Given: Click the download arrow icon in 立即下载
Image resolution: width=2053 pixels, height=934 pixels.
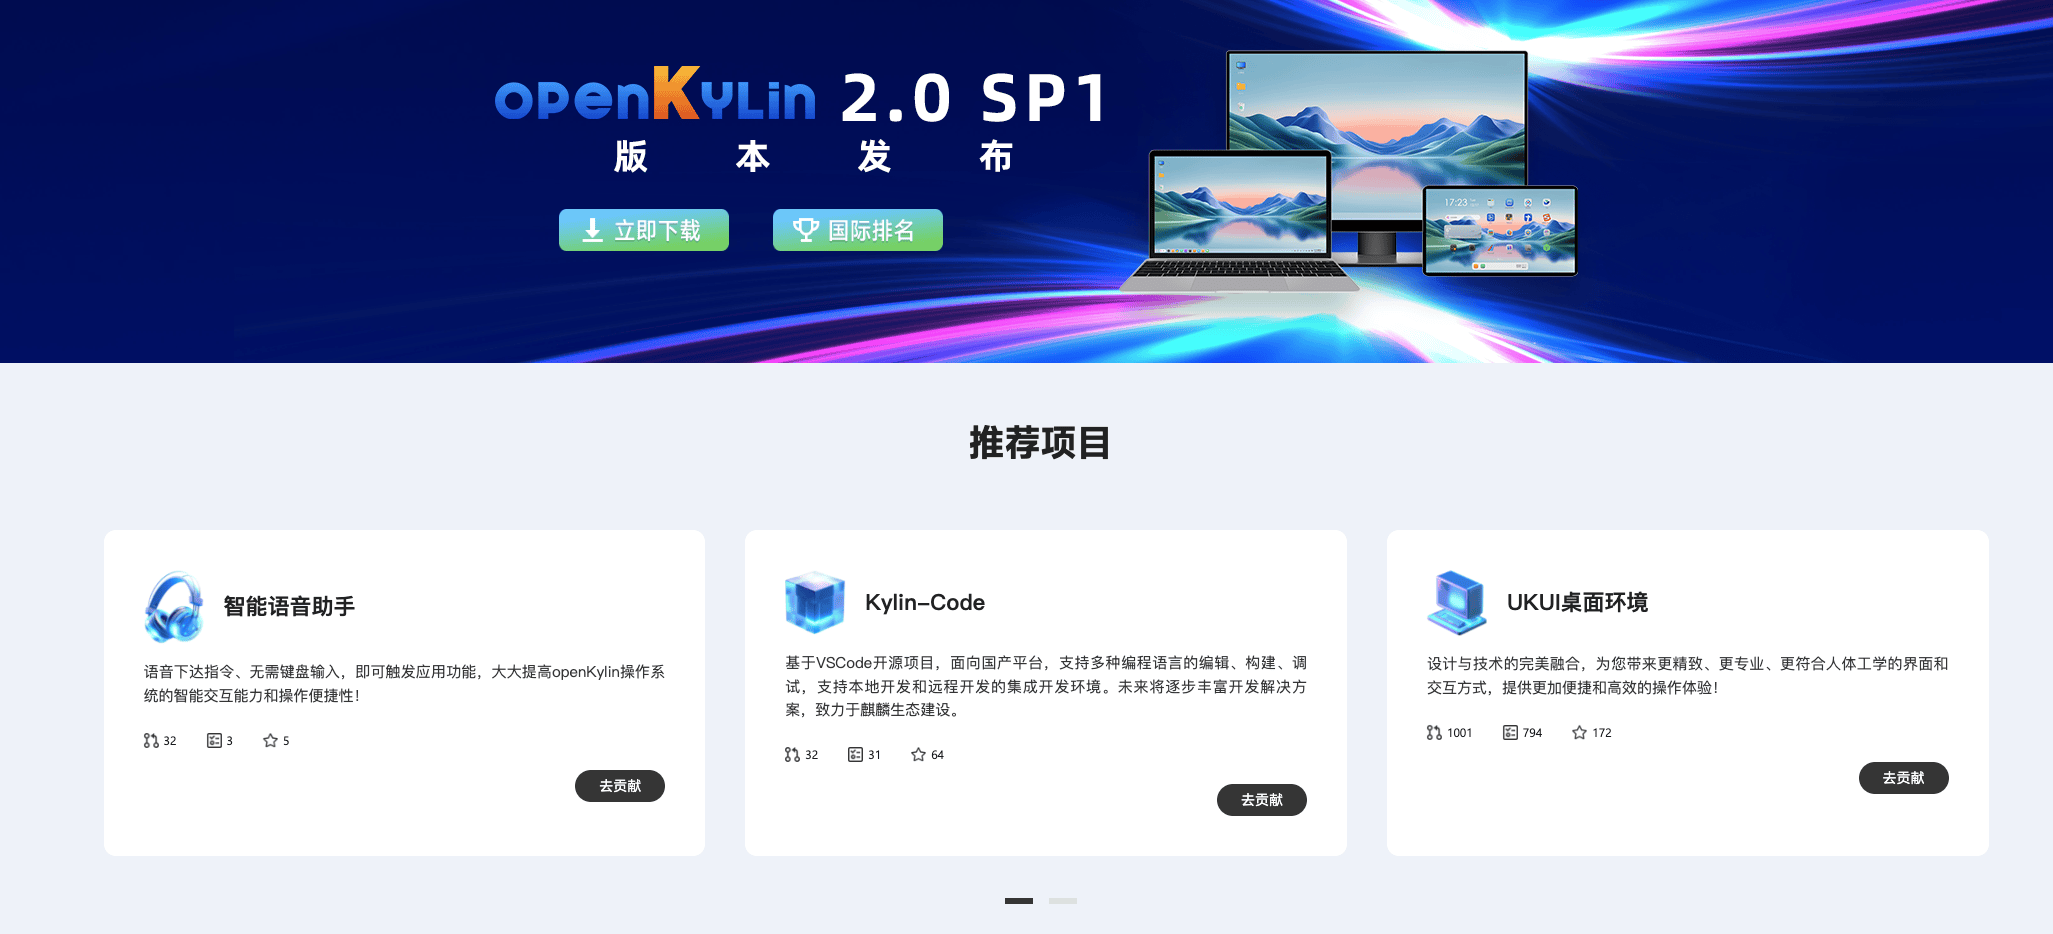Looking at the screenshot, I should pyautogui.click(x=592, y=231).
